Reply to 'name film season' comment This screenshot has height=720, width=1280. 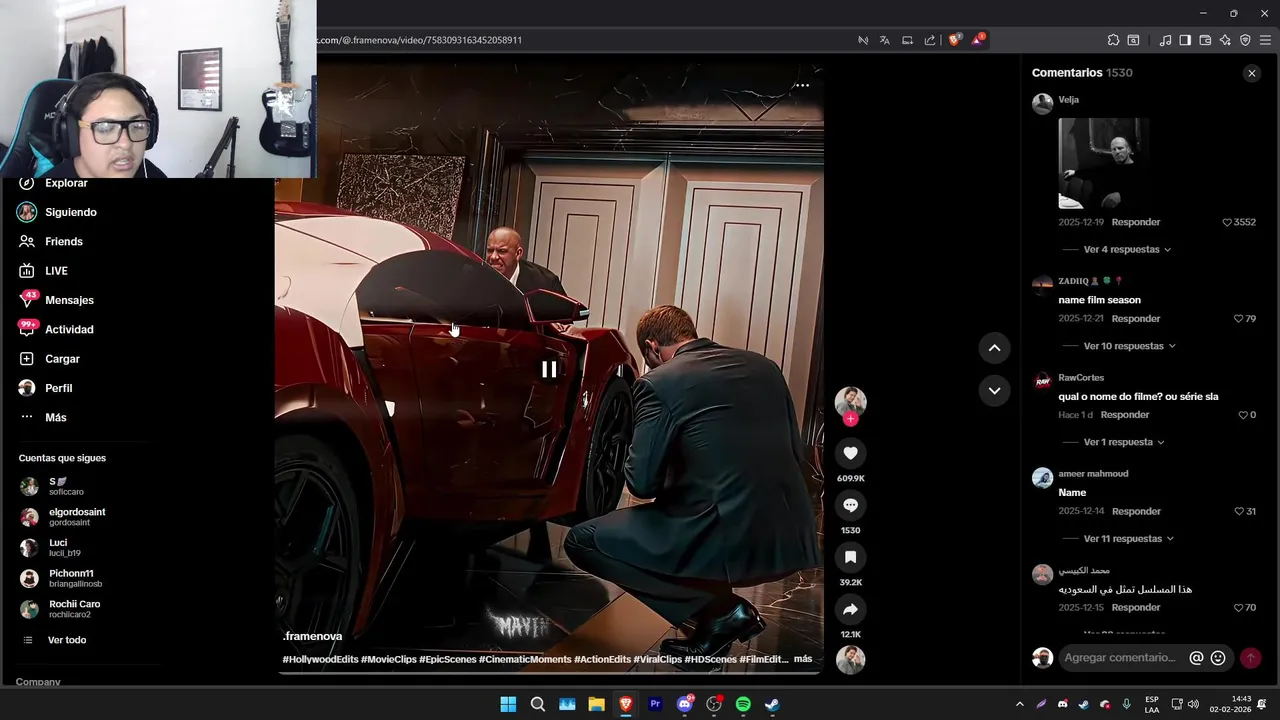[1136, 319]
